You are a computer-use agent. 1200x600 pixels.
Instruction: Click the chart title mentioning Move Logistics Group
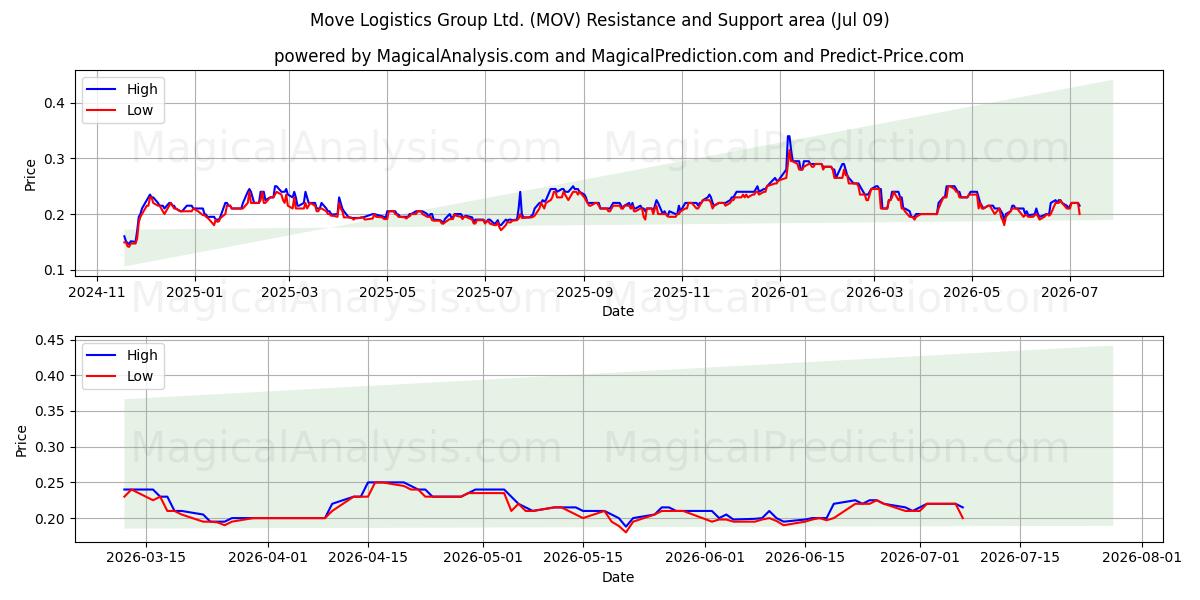(599, 20)
